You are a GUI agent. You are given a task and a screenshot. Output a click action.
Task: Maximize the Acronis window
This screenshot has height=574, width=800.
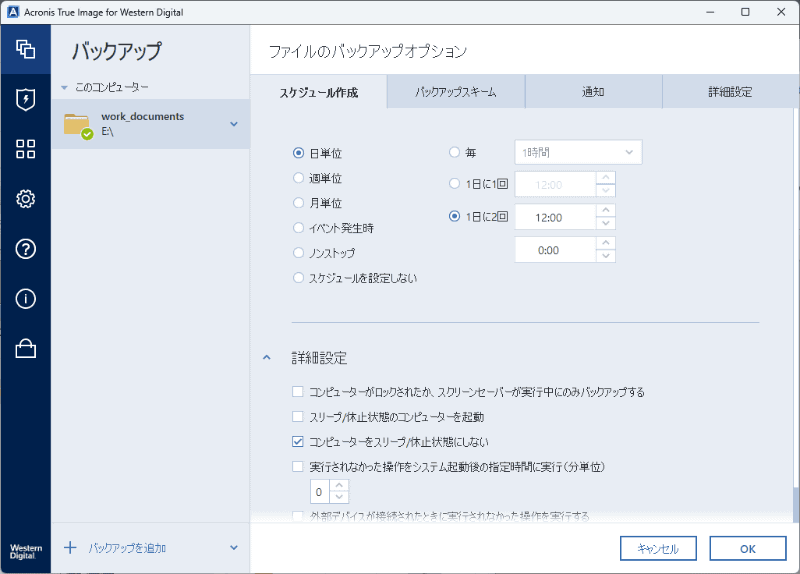pyautogui.click(x=745, y=12)
